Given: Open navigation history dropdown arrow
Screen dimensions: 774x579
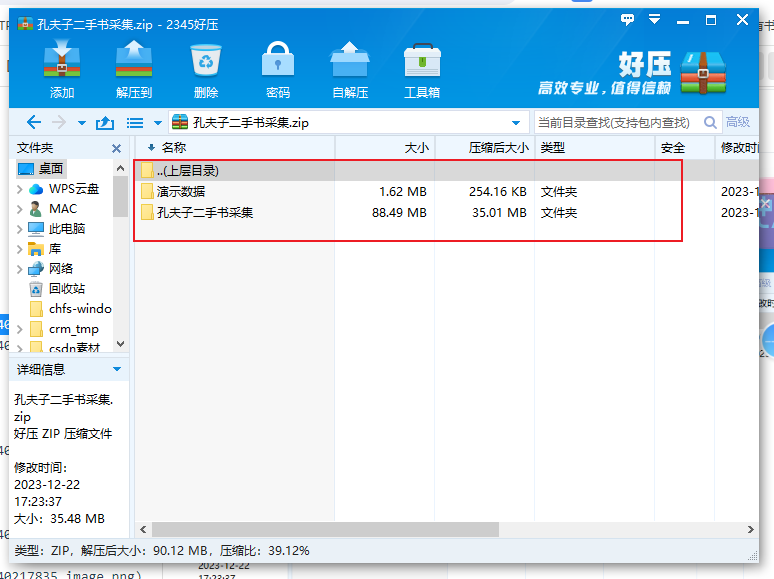Looking at the screenshot, I should [x=82, y=123].
